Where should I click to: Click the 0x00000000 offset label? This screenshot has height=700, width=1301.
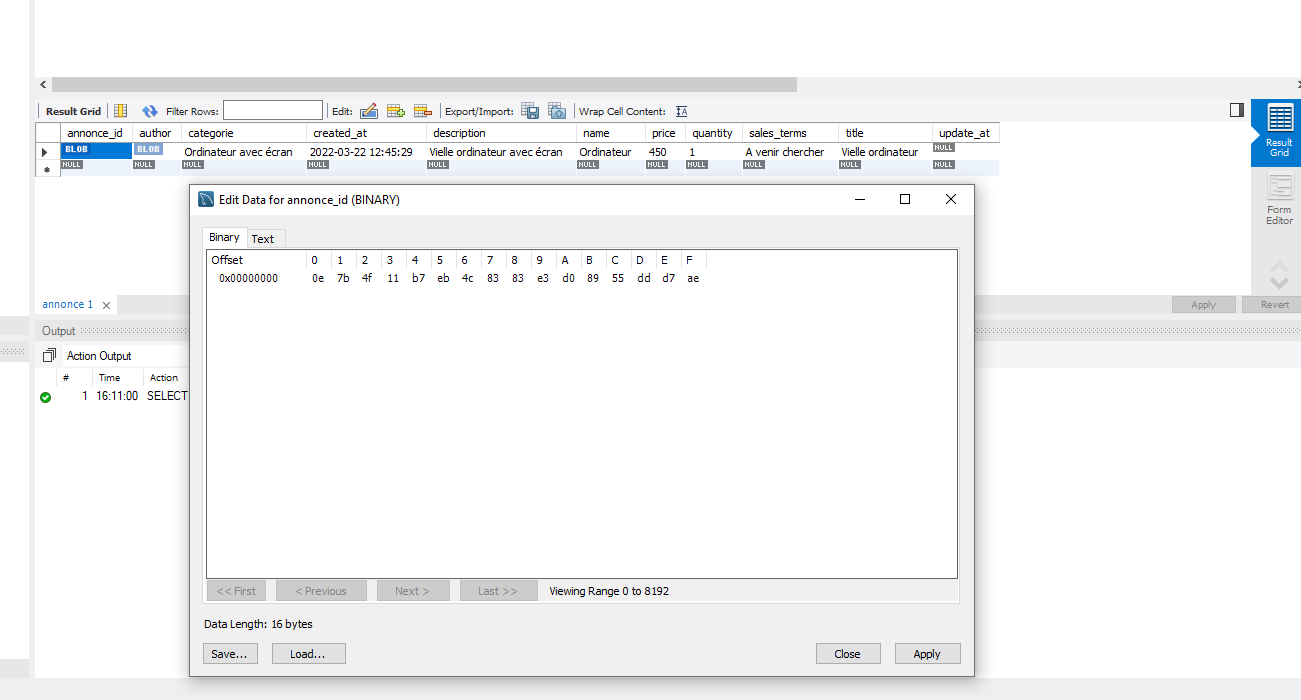(x=249, y=278)
